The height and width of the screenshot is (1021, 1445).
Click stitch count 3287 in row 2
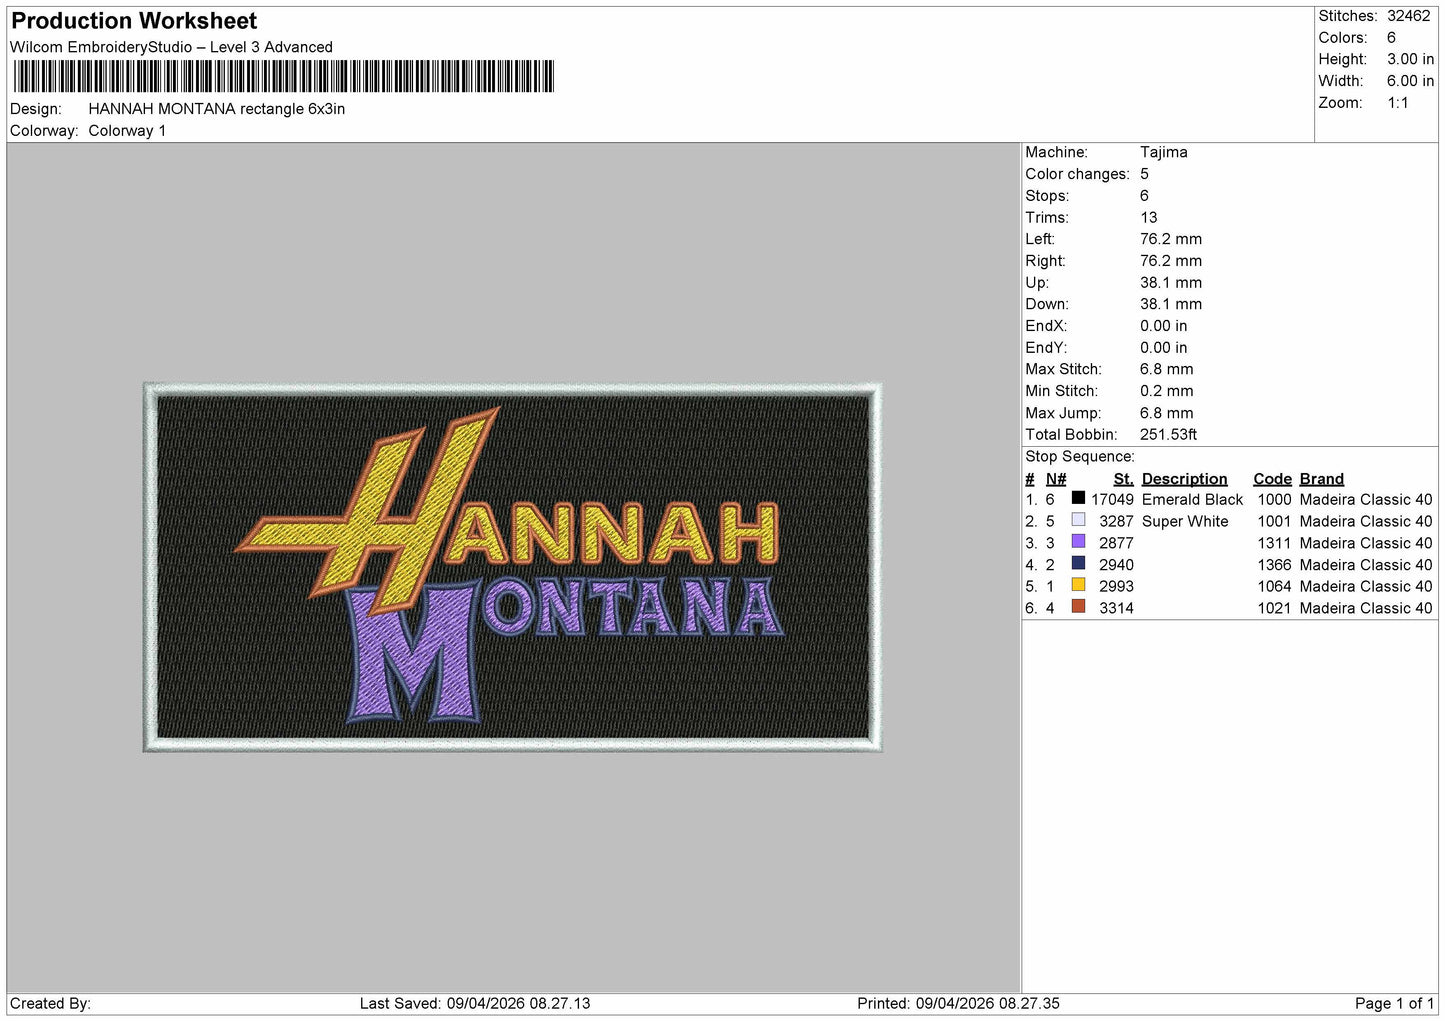[1116, 521]
